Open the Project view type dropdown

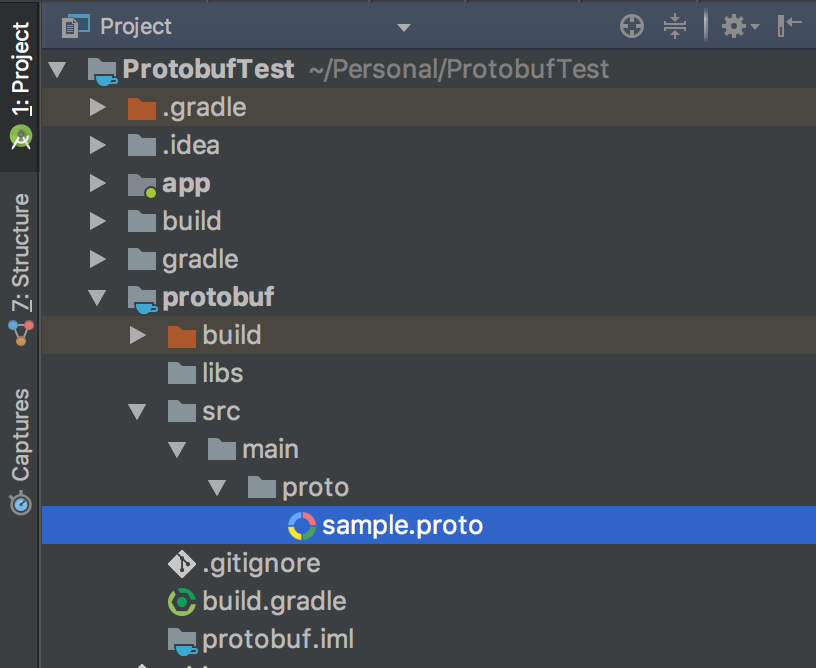pos(403,27)
